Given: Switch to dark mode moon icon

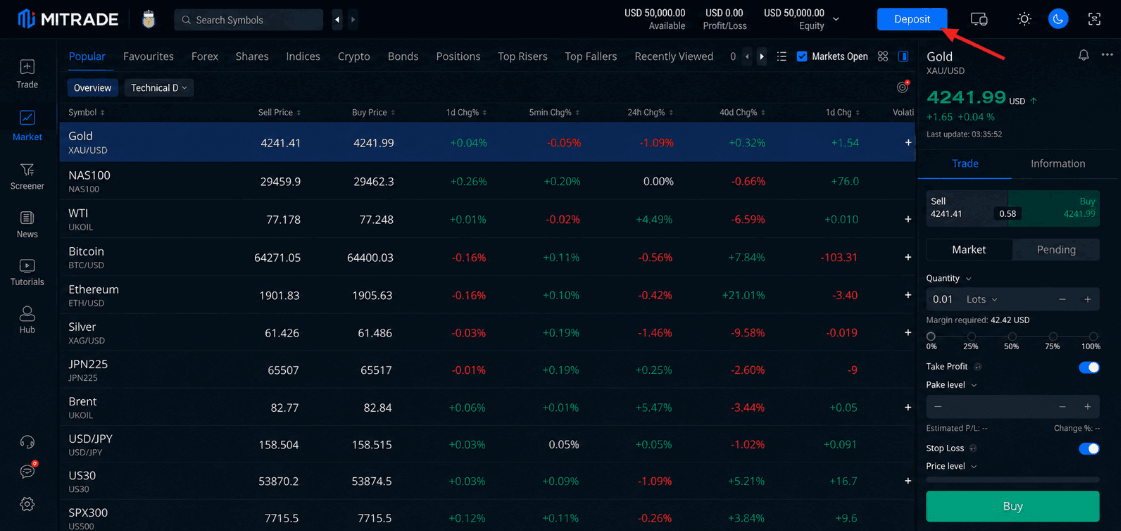Looking at the screenshot, I should coord(1058,19).
